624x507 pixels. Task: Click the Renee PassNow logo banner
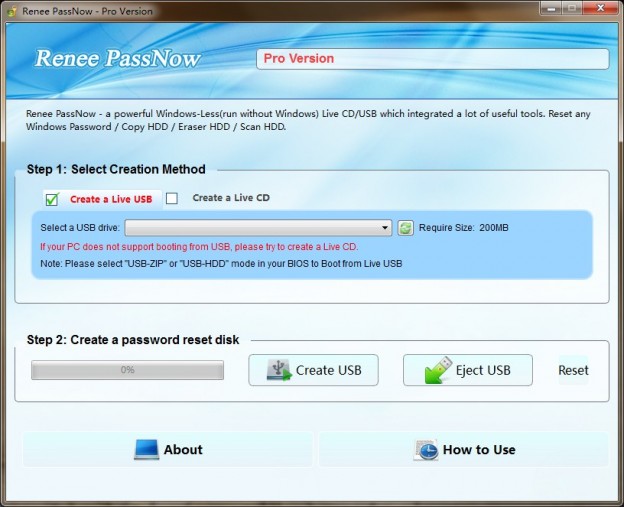(x=118, y=58)
